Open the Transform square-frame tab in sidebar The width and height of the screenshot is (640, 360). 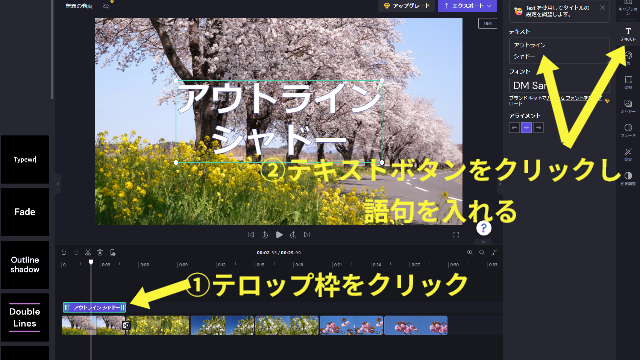(628, 82)
